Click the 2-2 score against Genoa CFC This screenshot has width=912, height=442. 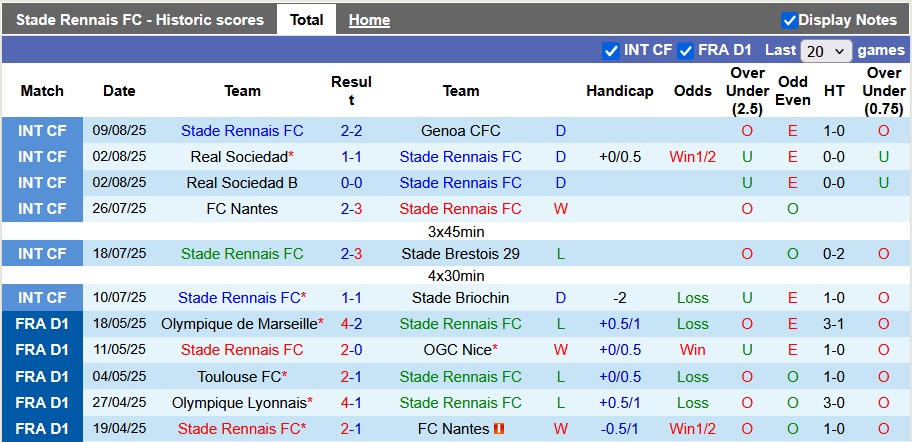(351, 131)
